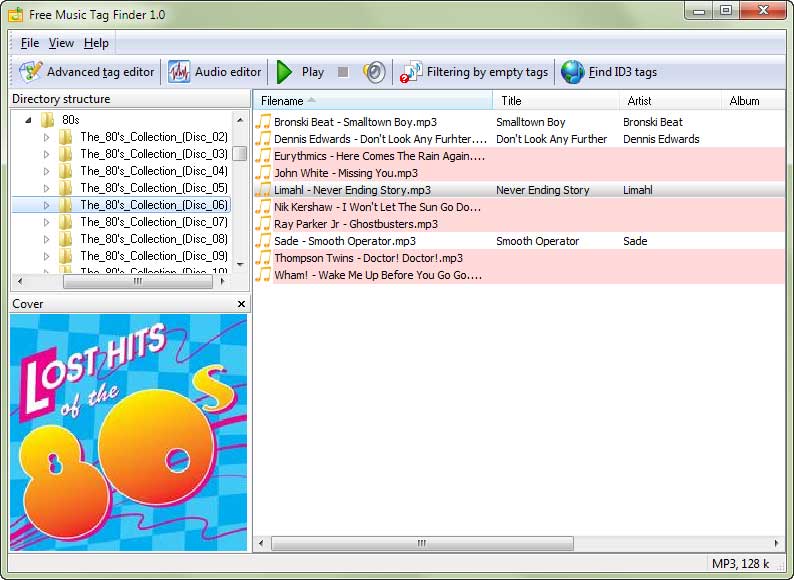Expand The_80's_Collection_(Disc_02) folder

point(47,137)
